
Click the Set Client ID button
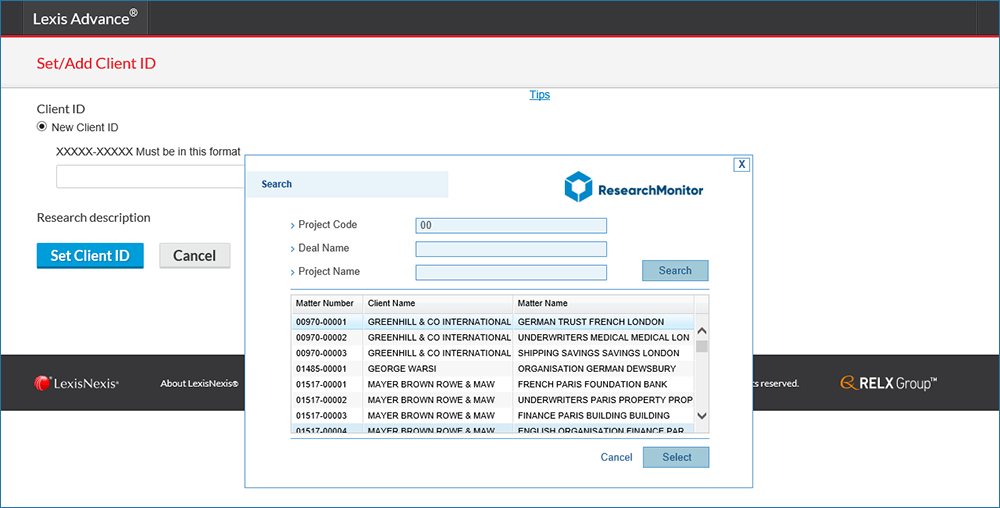90,256
